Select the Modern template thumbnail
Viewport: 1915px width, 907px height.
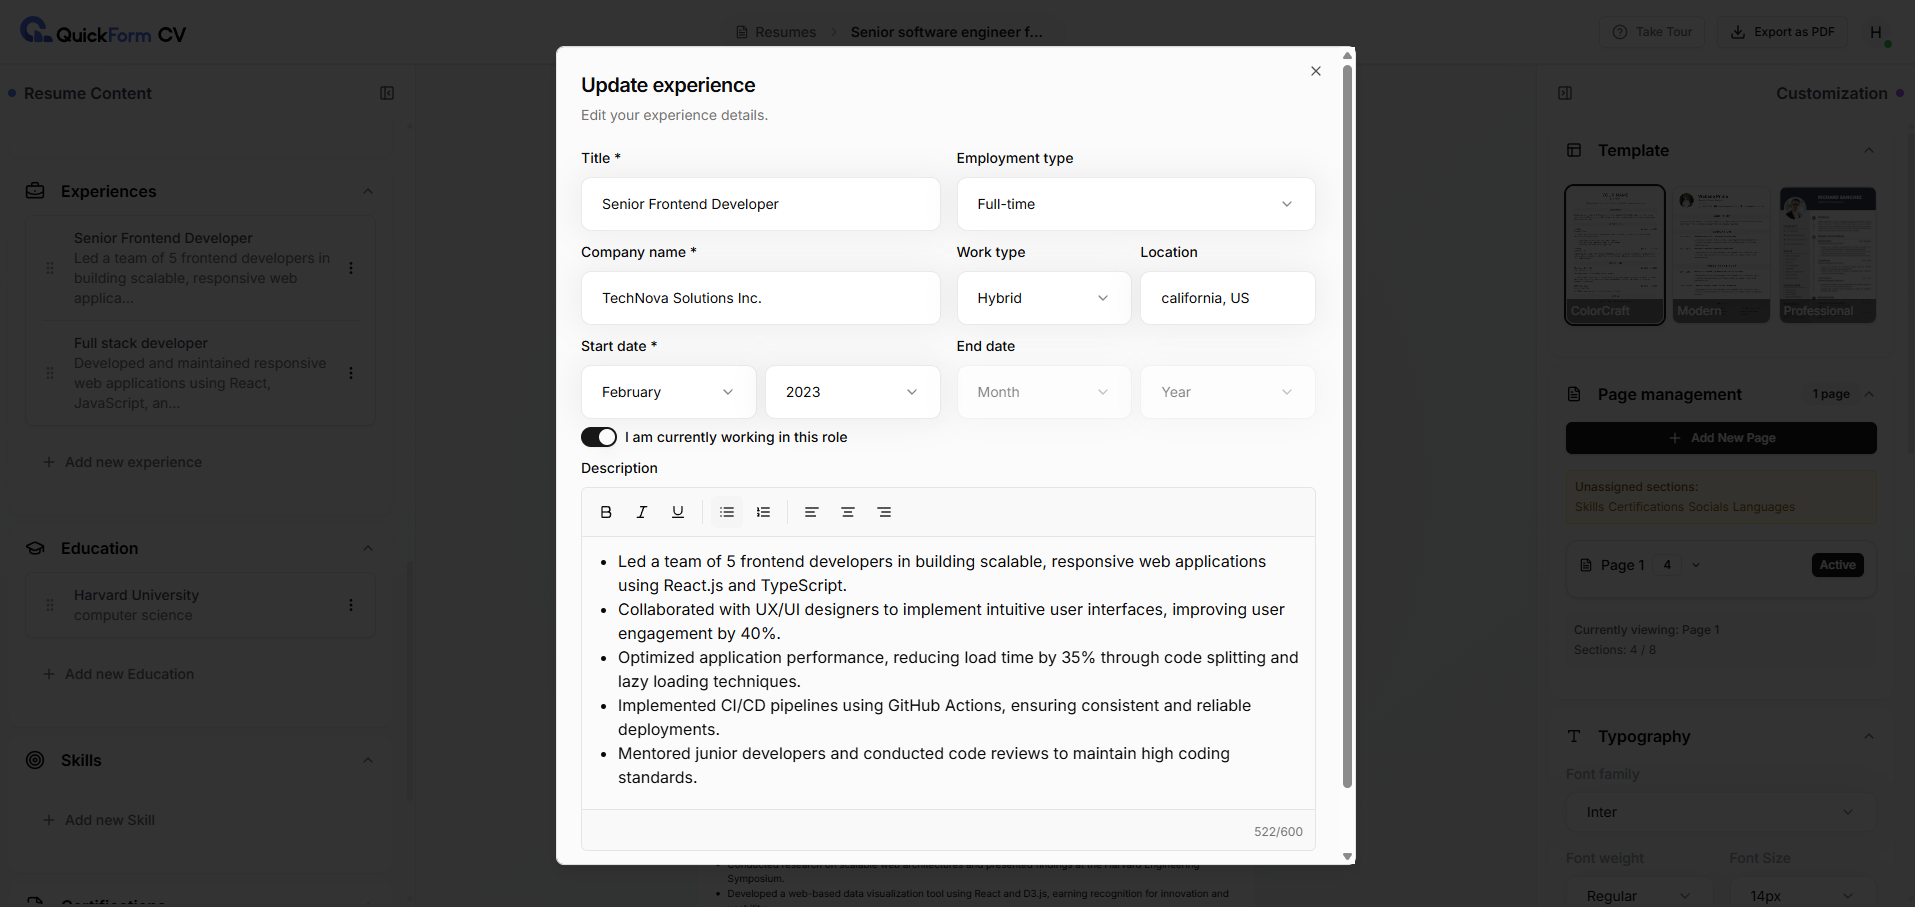pyautogui.click(x=1721, y=254)
